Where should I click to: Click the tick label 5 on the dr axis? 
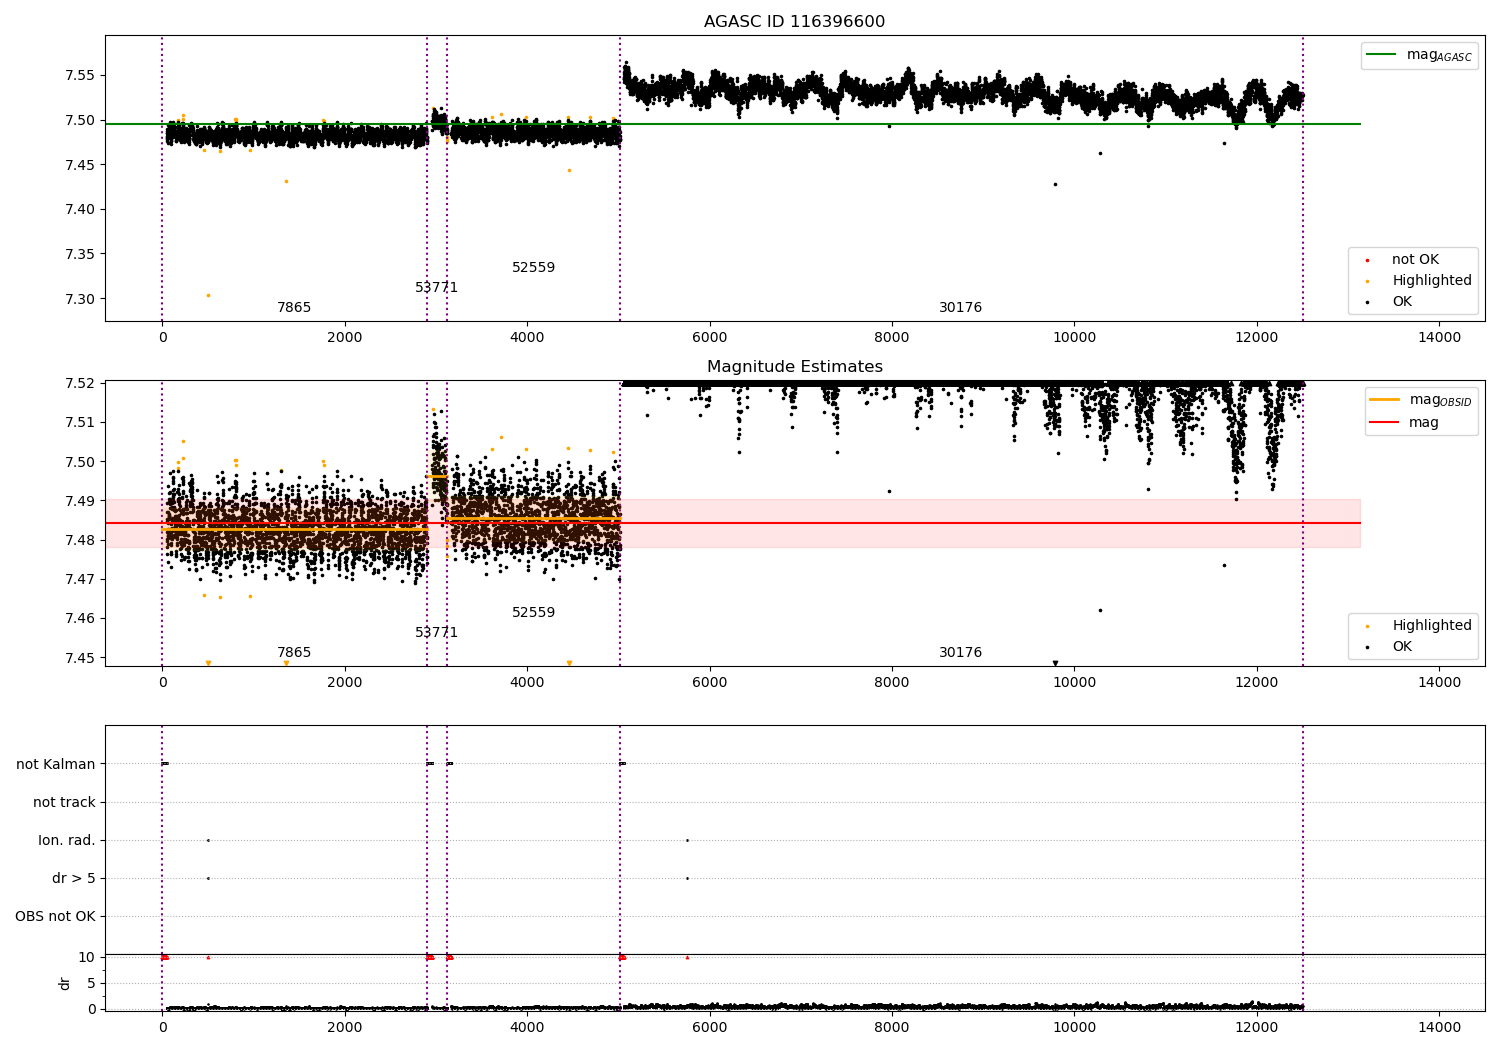point(92,984)
